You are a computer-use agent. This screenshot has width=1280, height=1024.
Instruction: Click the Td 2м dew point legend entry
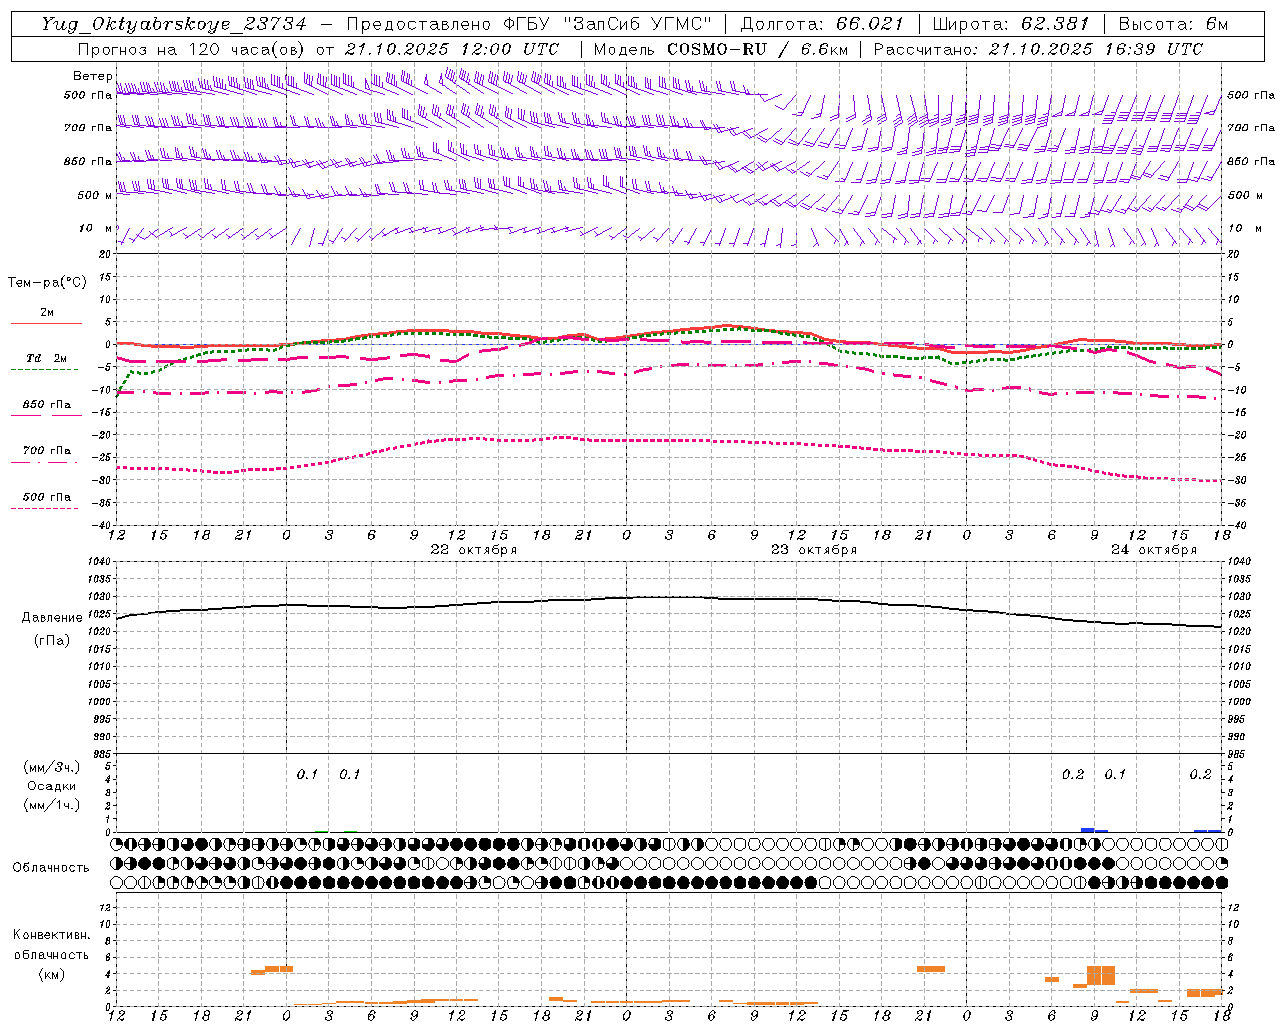coord(47,358)
